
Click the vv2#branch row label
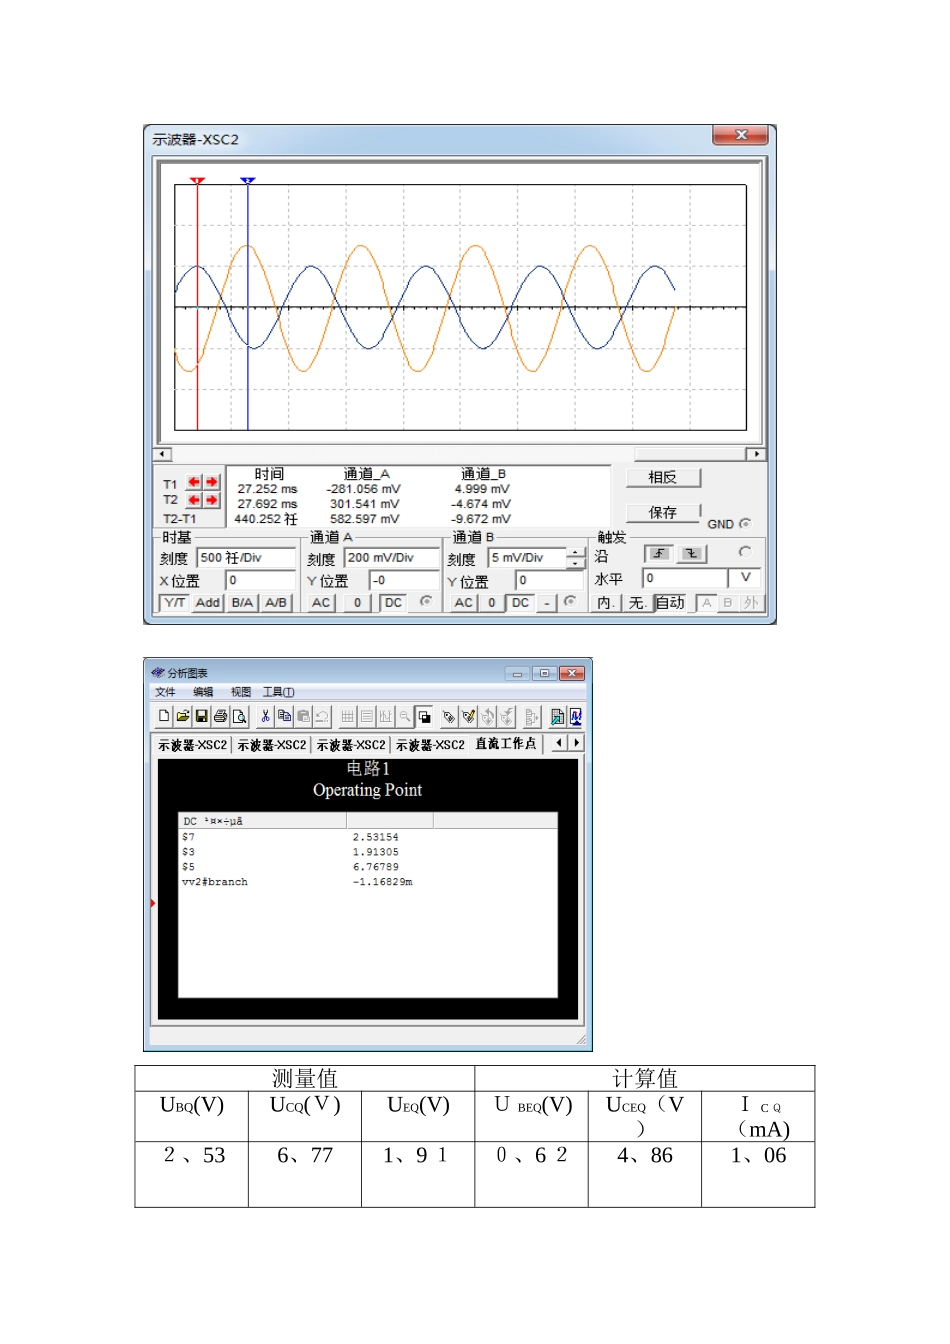[x=214, y=882]
